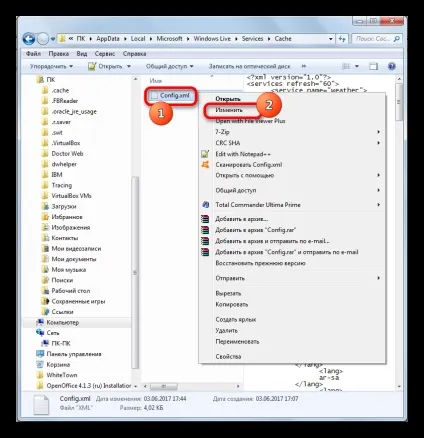Viewport: 424px width, 438px height.
Task: Open the Правка menu
Action: tap(59, 54)
